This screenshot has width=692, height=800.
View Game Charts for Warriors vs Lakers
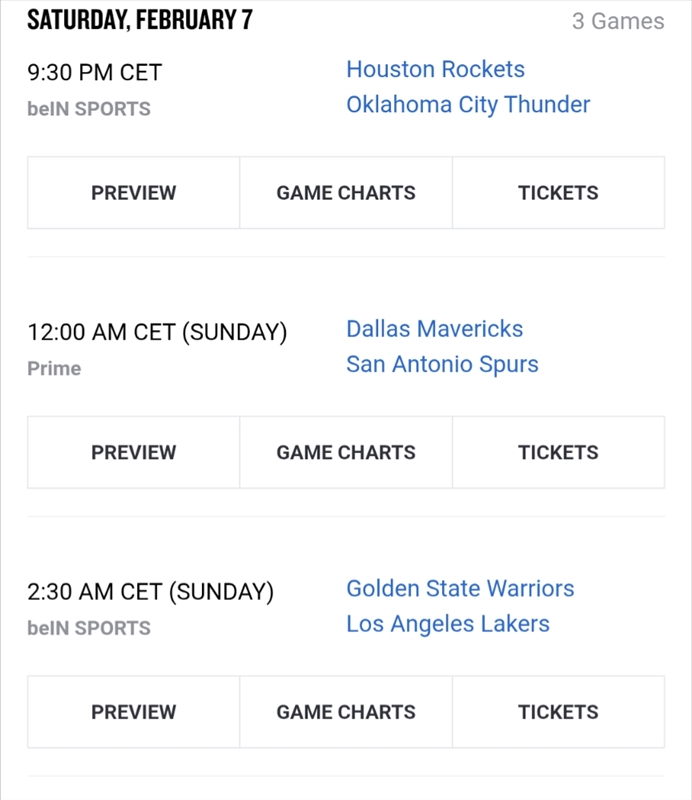click(346, 712)
